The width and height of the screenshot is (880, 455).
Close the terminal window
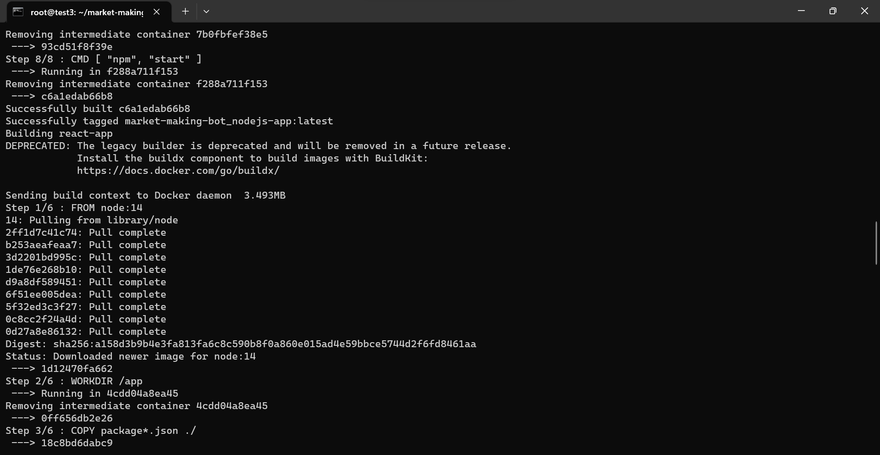tap(863, 11)
